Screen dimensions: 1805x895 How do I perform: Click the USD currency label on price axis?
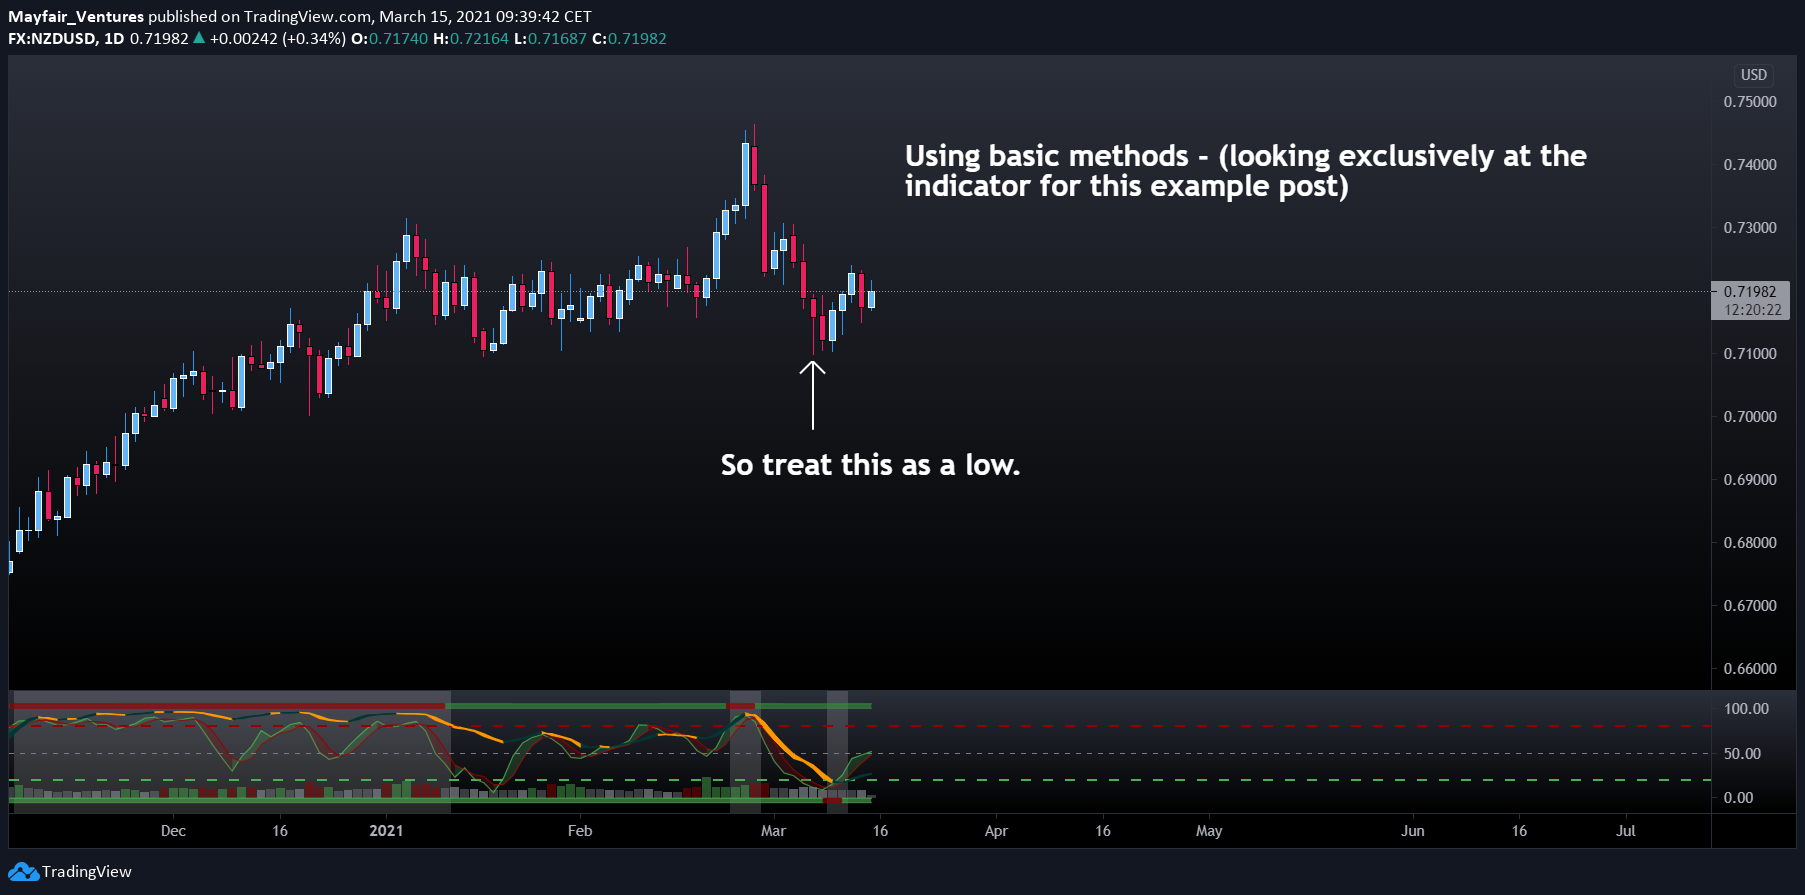click(1754, 75)
